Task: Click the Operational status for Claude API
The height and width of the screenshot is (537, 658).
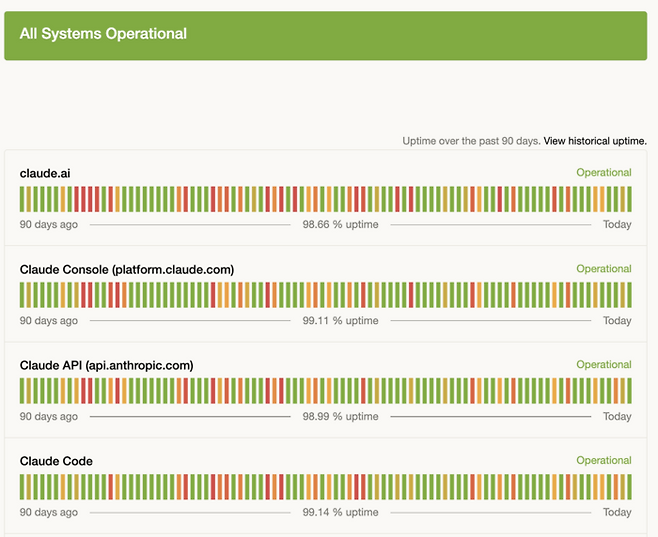Action: [604, 365]
